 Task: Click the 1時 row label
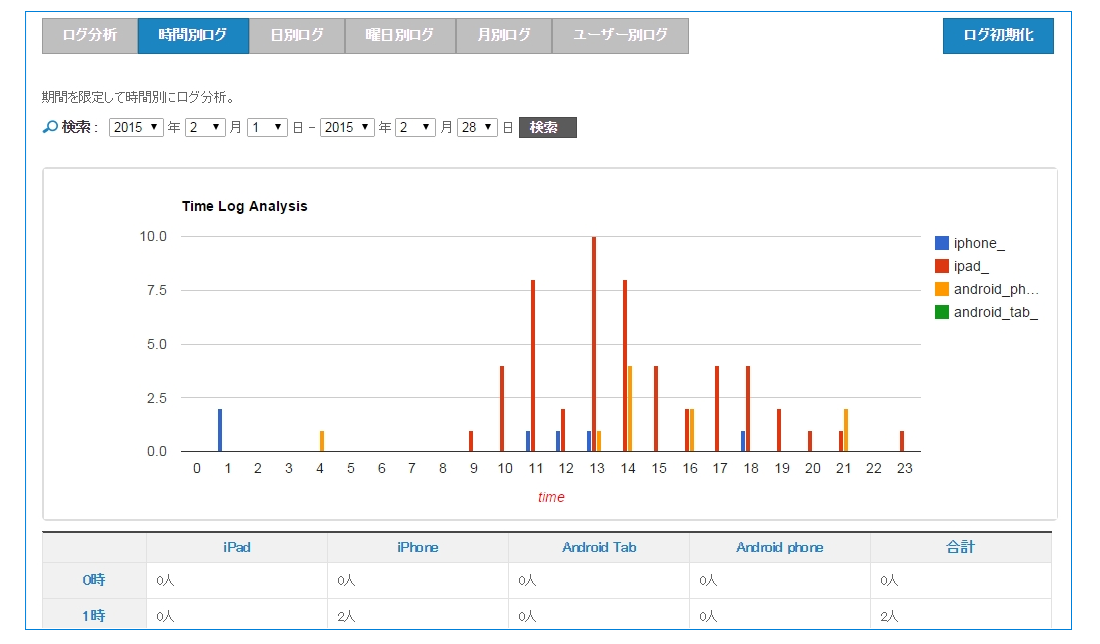94,616
